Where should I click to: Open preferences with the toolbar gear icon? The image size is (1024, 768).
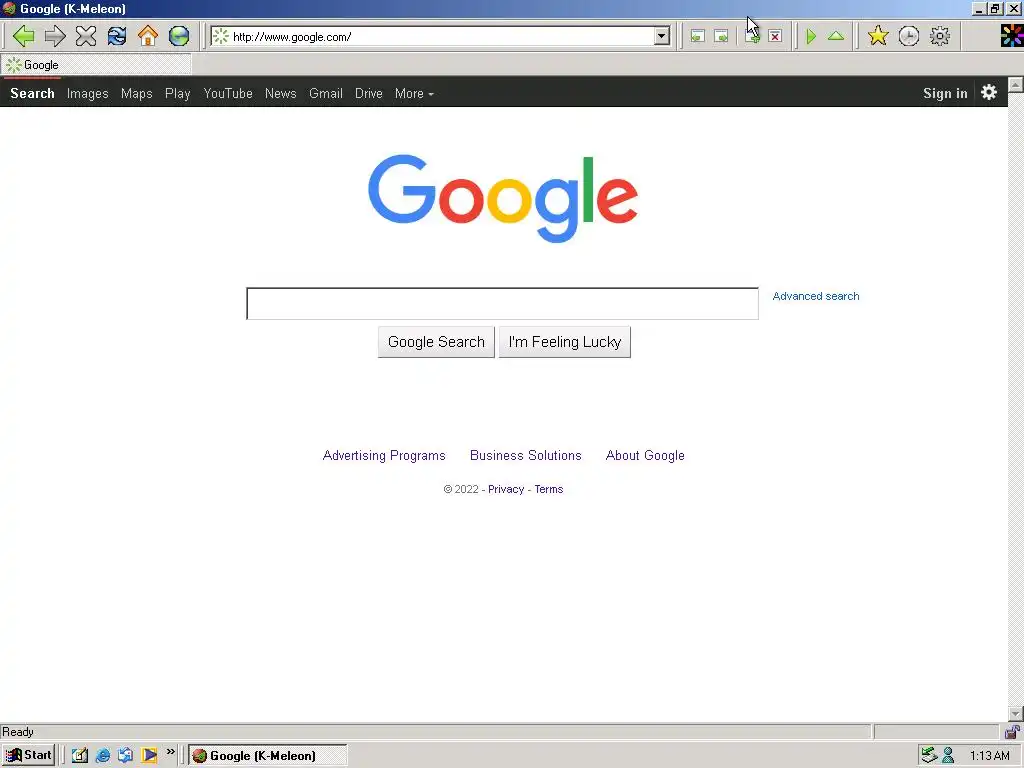pos(940,36)
